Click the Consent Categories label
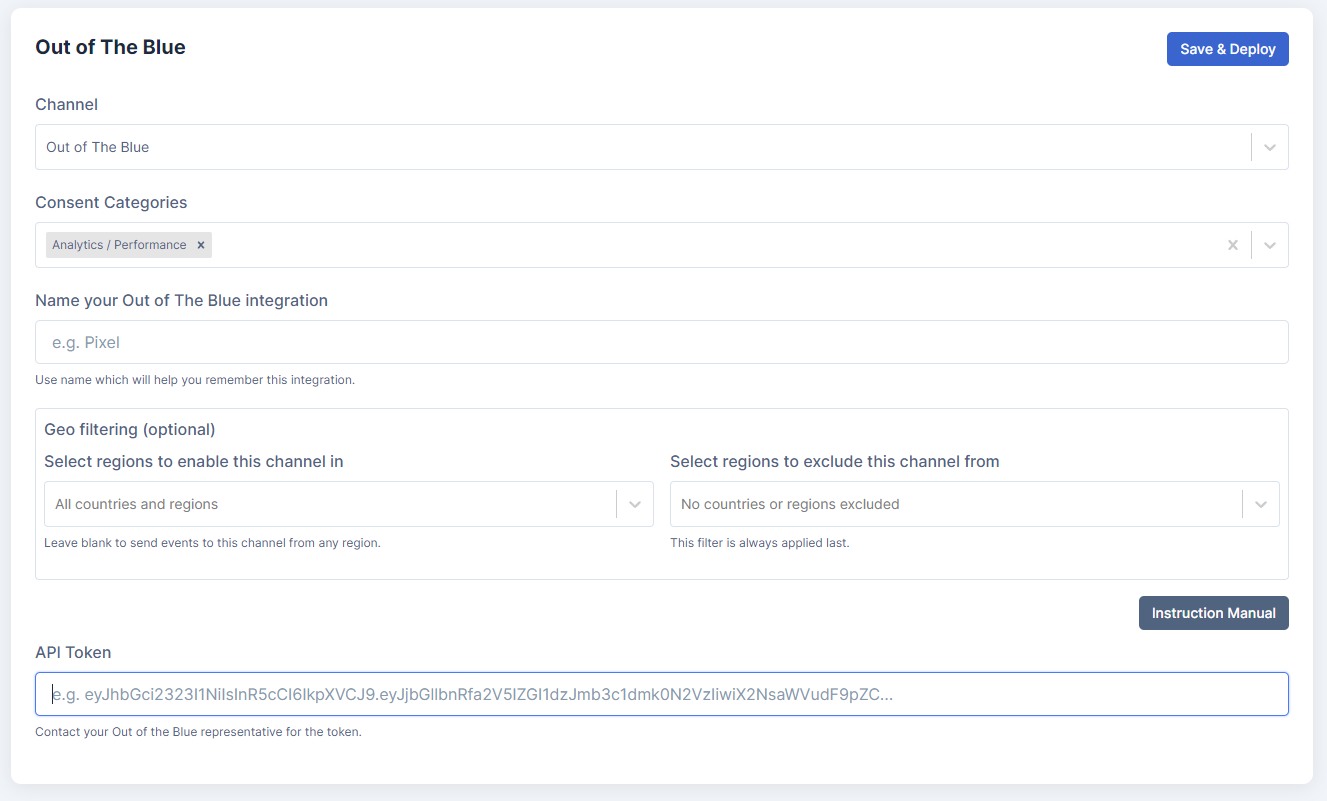This screenshot has width=1327, height=801. click(x=111, y=202)
